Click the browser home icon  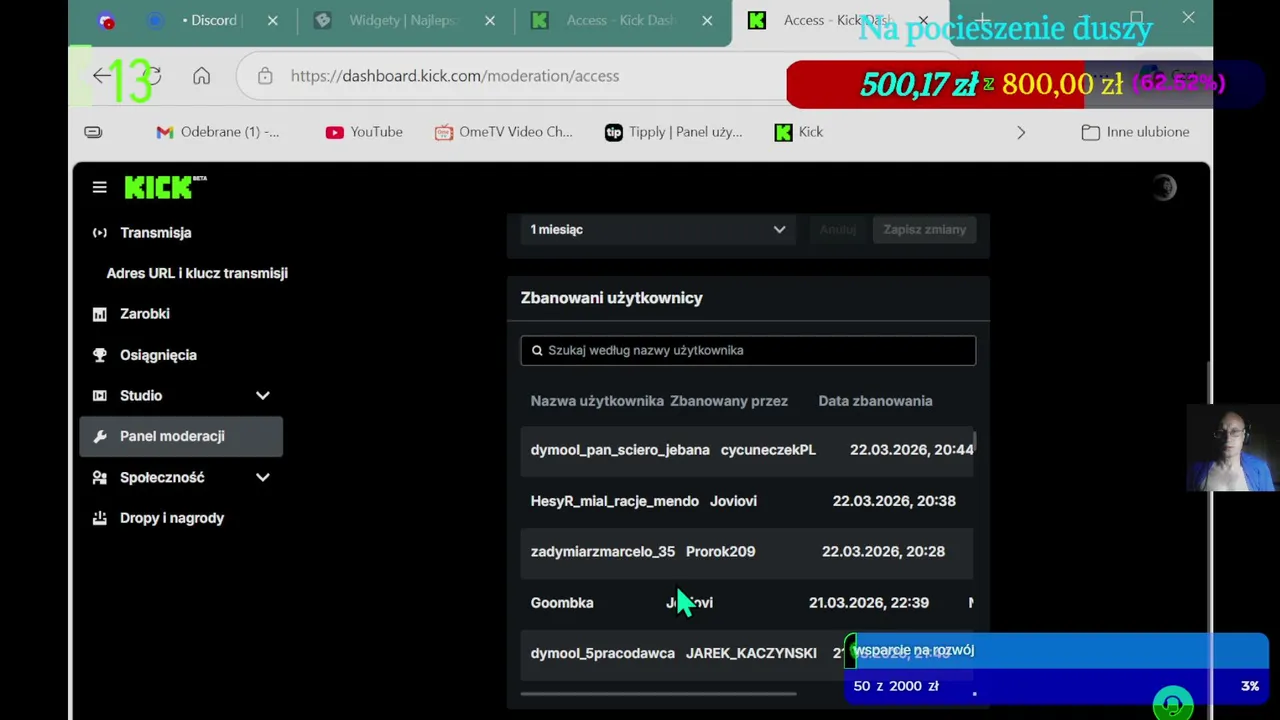[201, 76]
